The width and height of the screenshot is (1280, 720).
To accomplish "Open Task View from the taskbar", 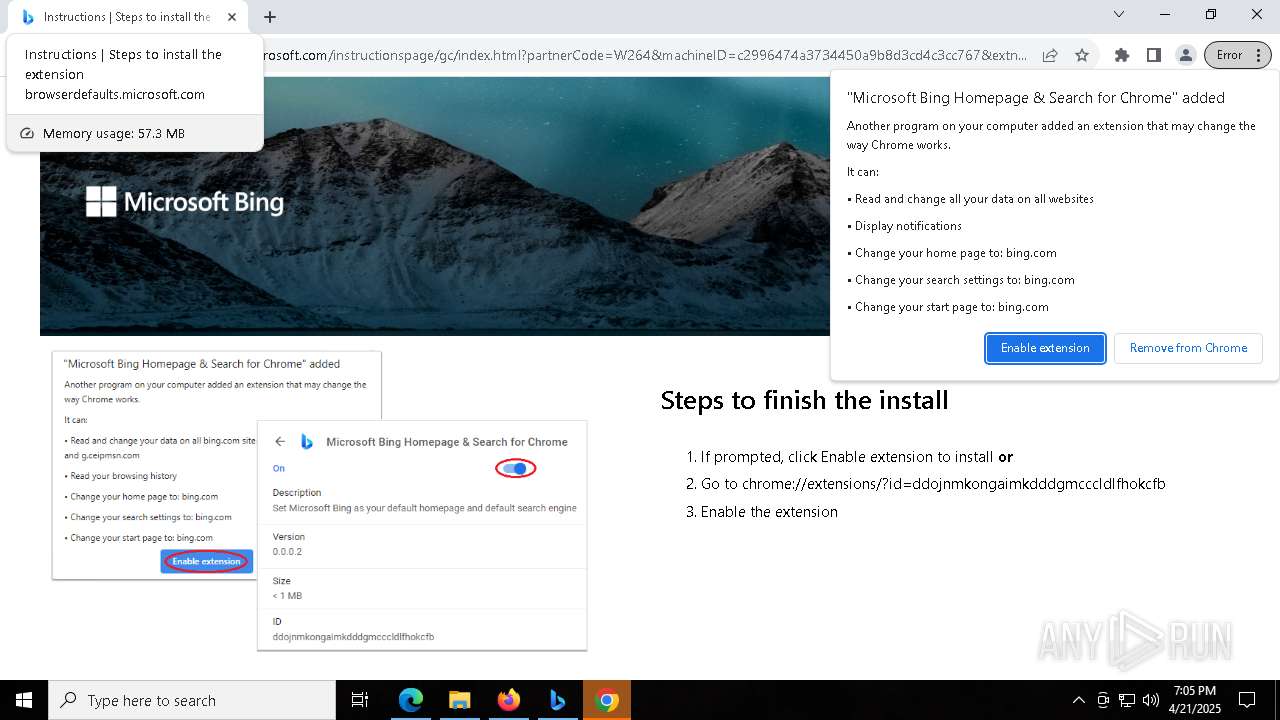I will (361, 700).
